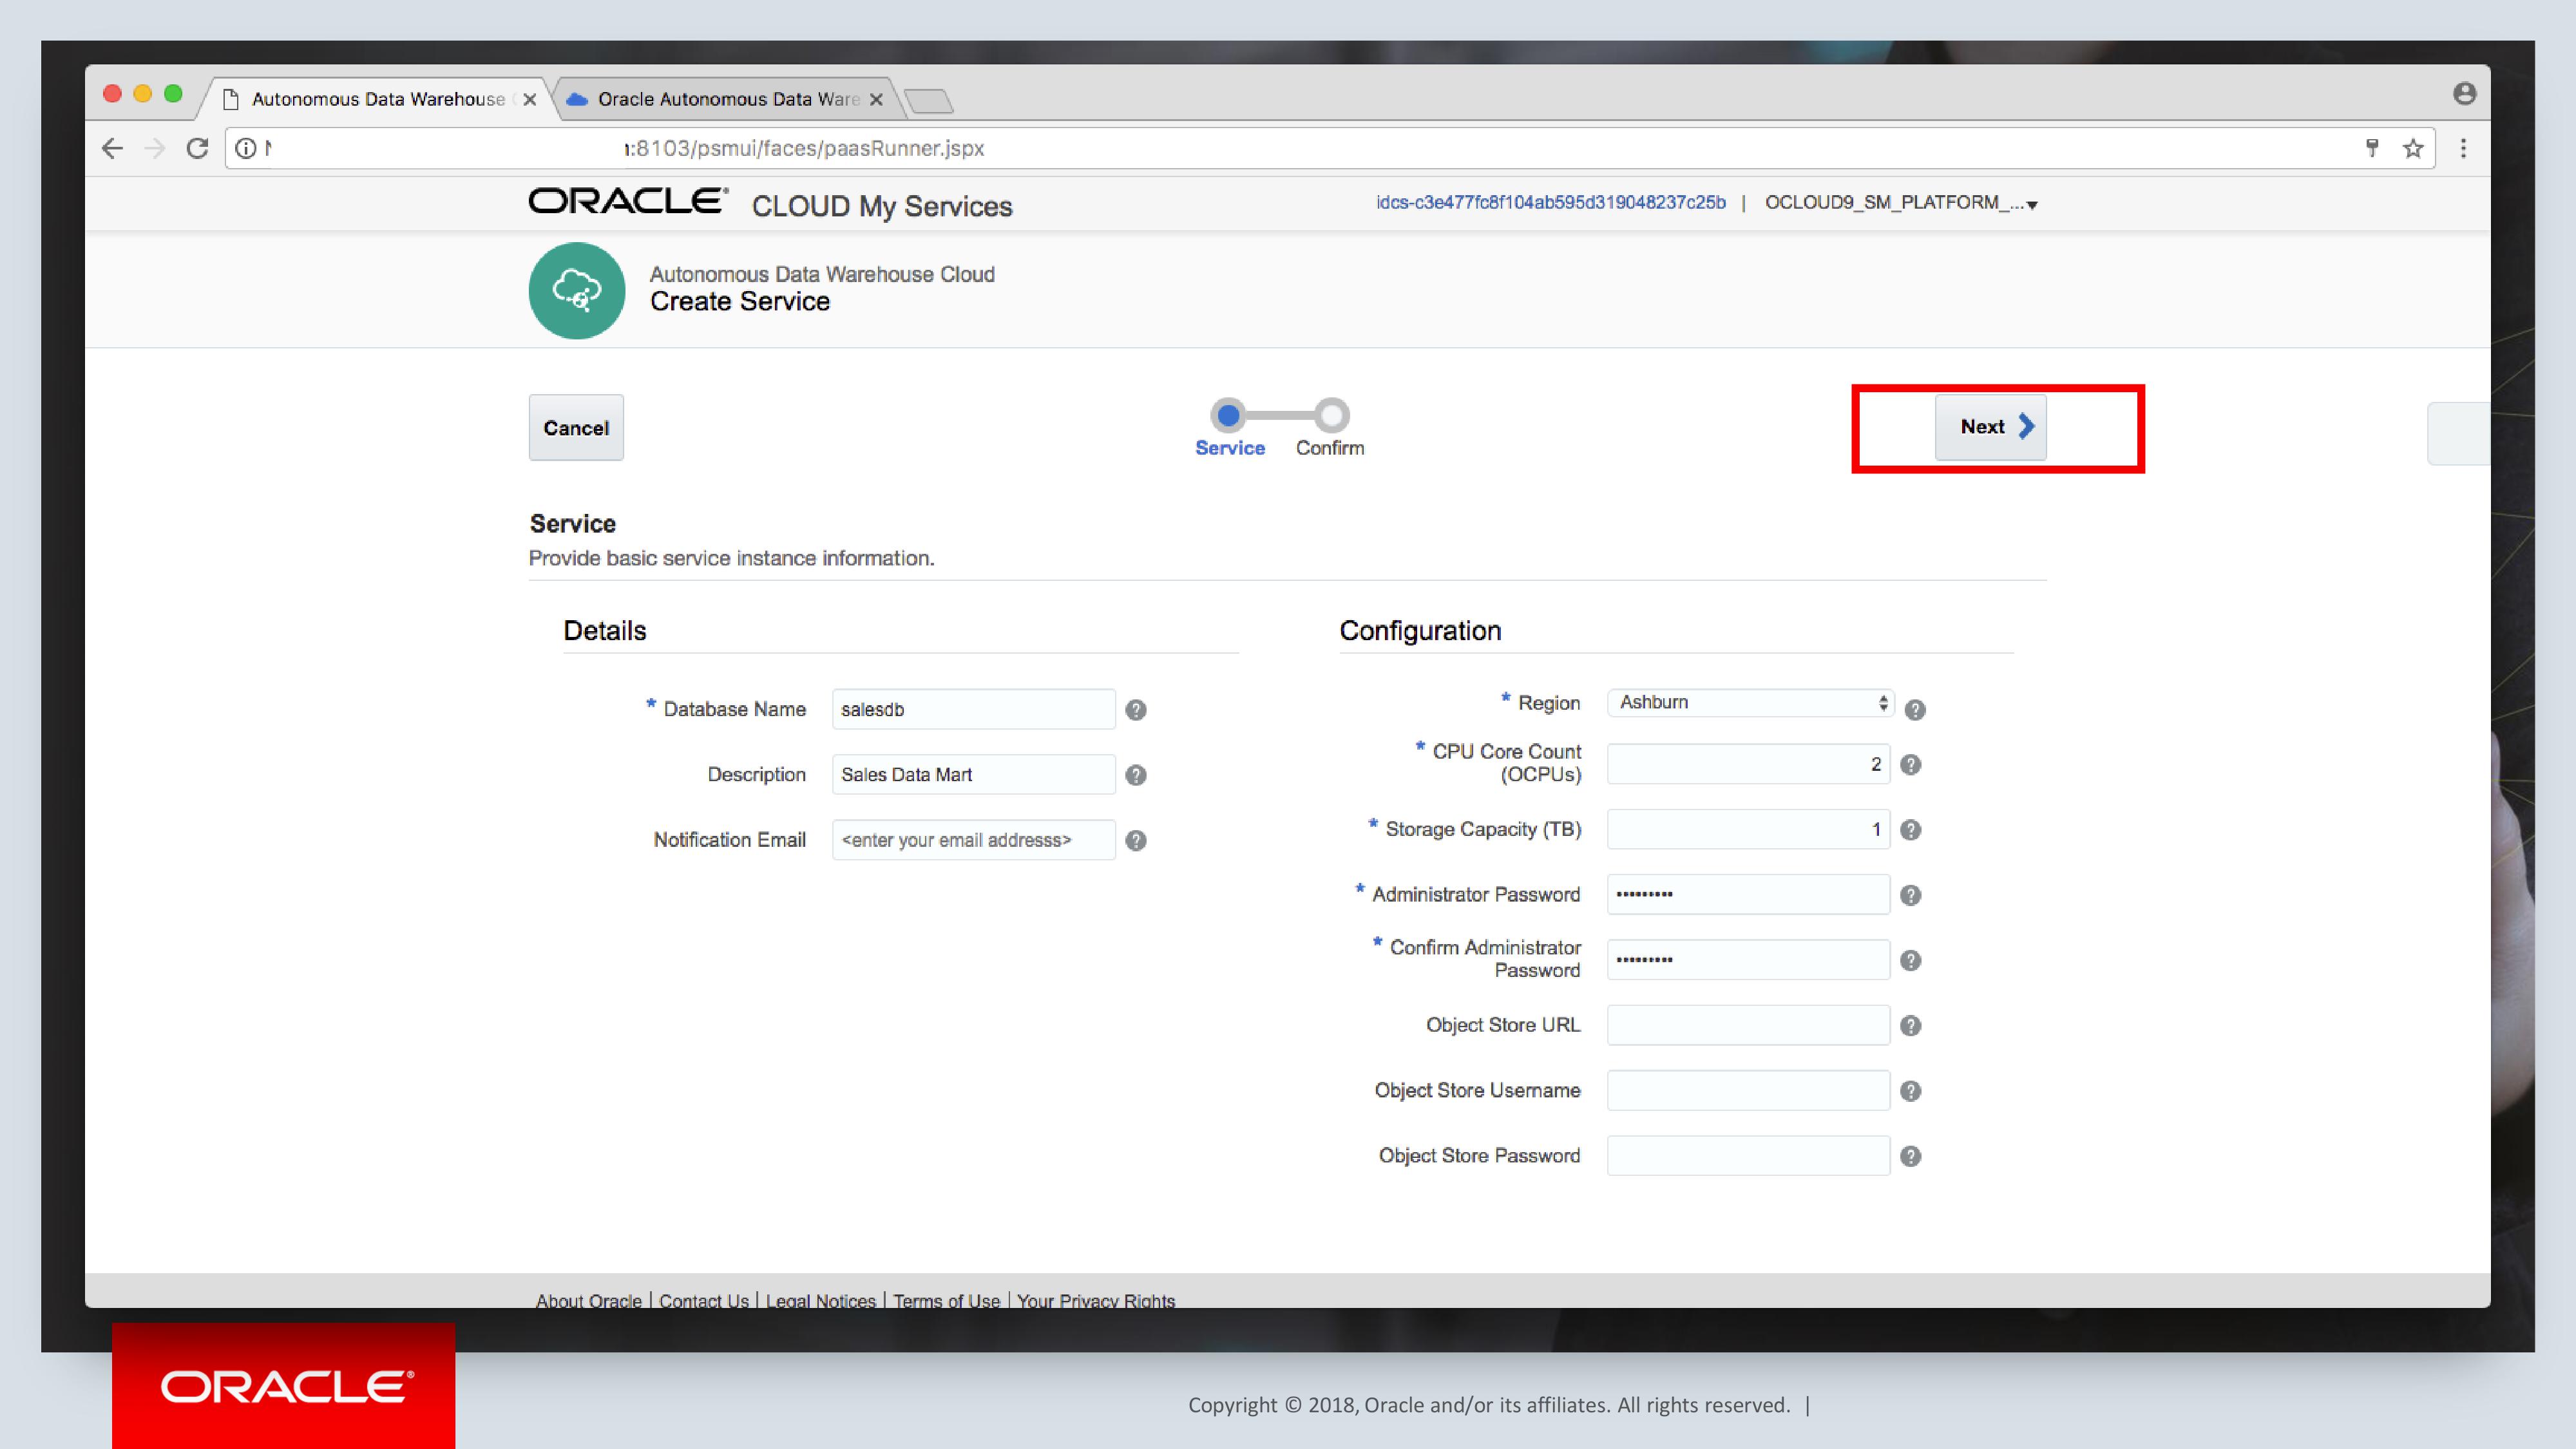Open the help icon for Storage Capacity

coord(1910,829)
